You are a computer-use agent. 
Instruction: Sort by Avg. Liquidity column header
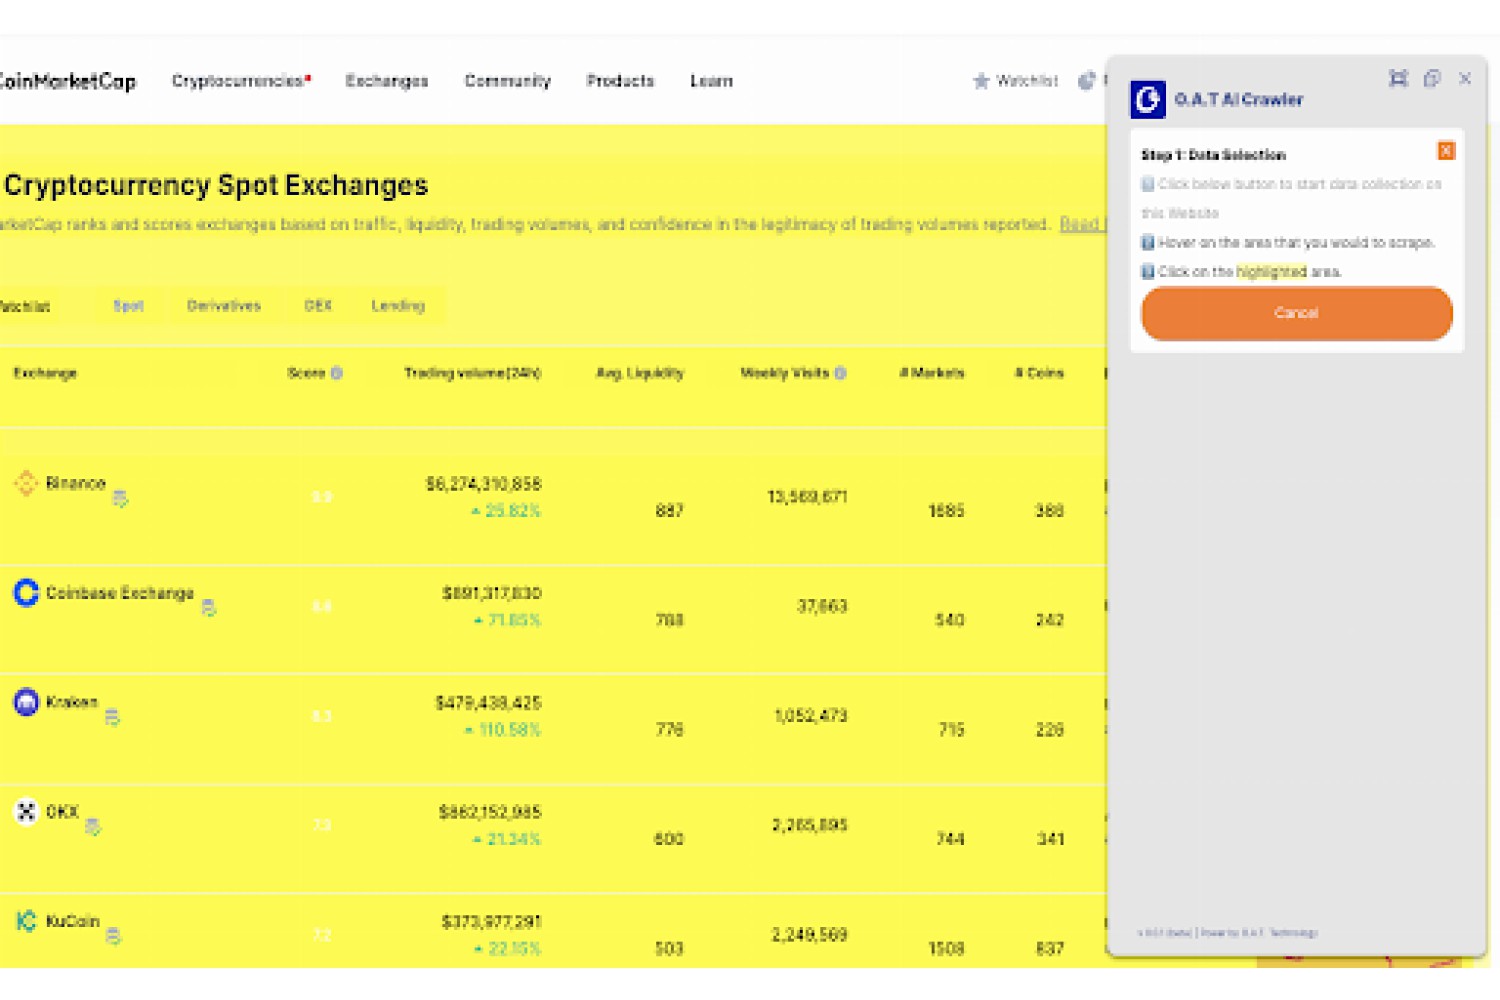640,373
